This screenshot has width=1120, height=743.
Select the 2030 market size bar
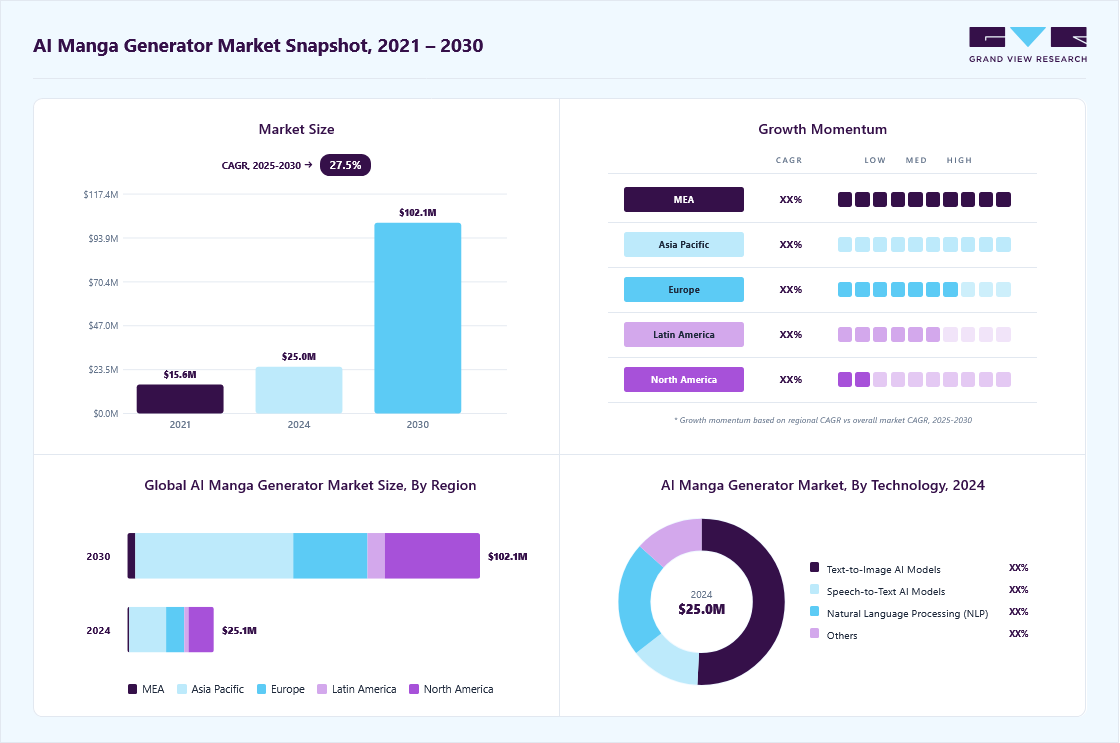click(x=418, y=318)
